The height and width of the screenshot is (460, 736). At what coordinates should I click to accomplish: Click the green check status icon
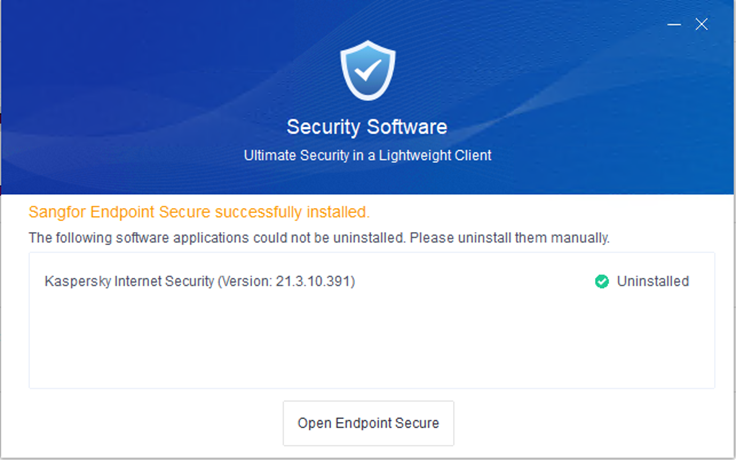(602, 282)
